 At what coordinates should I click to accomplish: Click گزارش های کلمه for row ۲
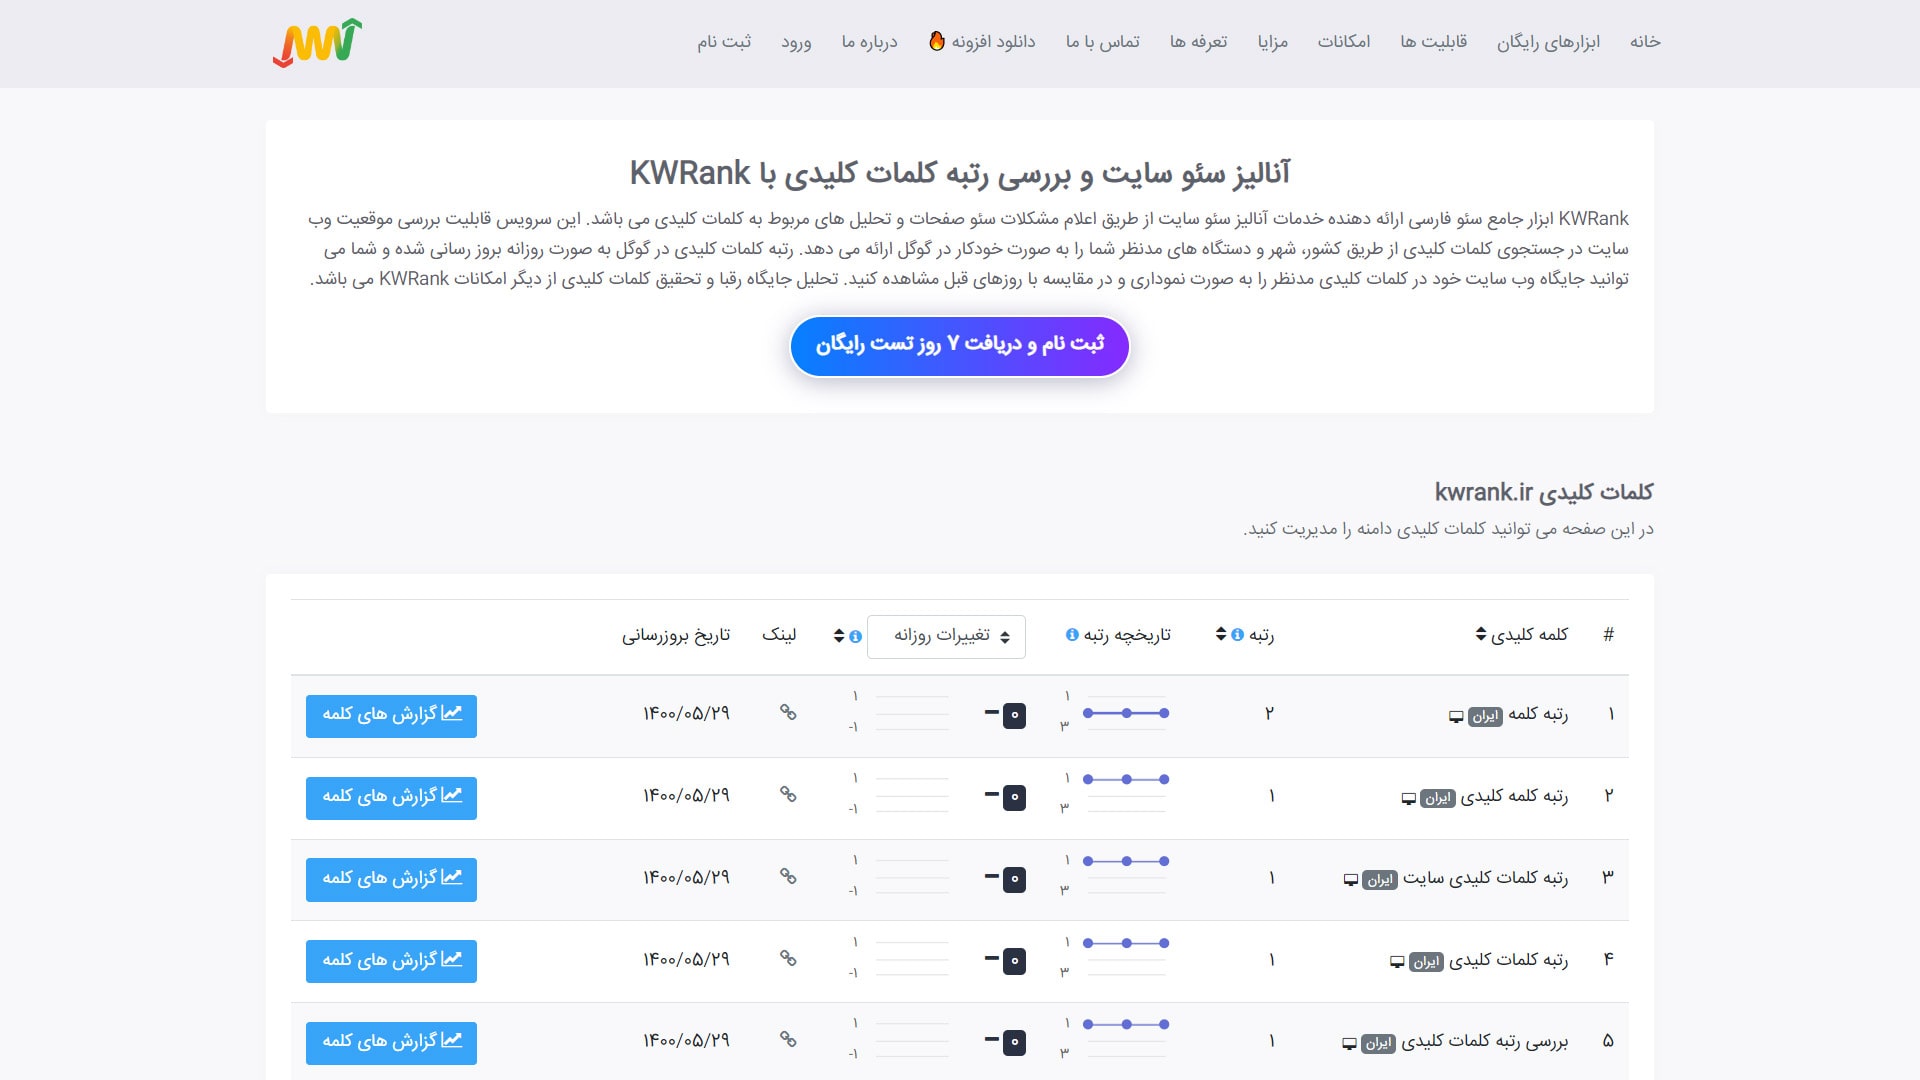click(x=391, y=798)
